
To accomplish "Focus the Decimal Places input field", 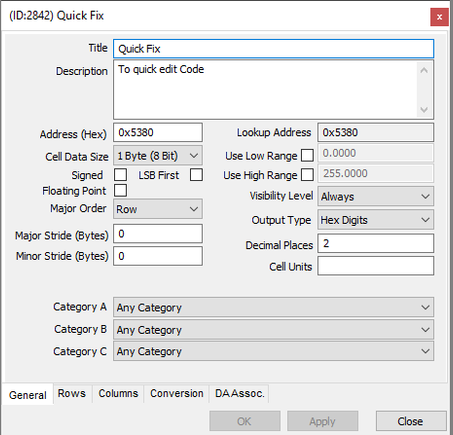I will coord(376,243).
